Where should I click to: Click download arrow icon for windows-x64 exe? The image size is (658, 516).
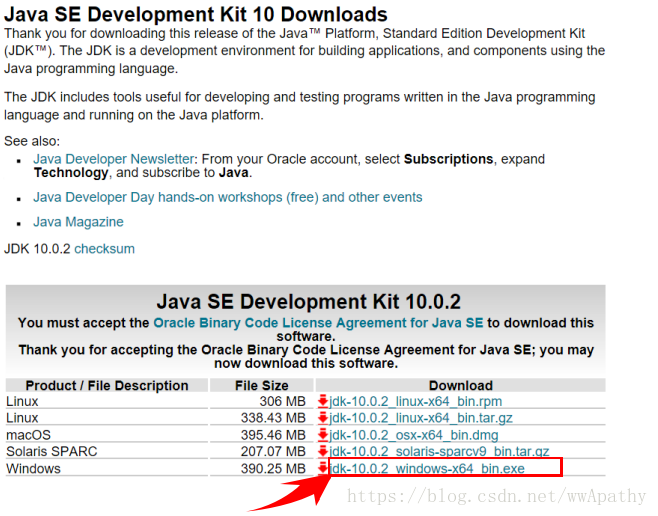click(323, 468)
